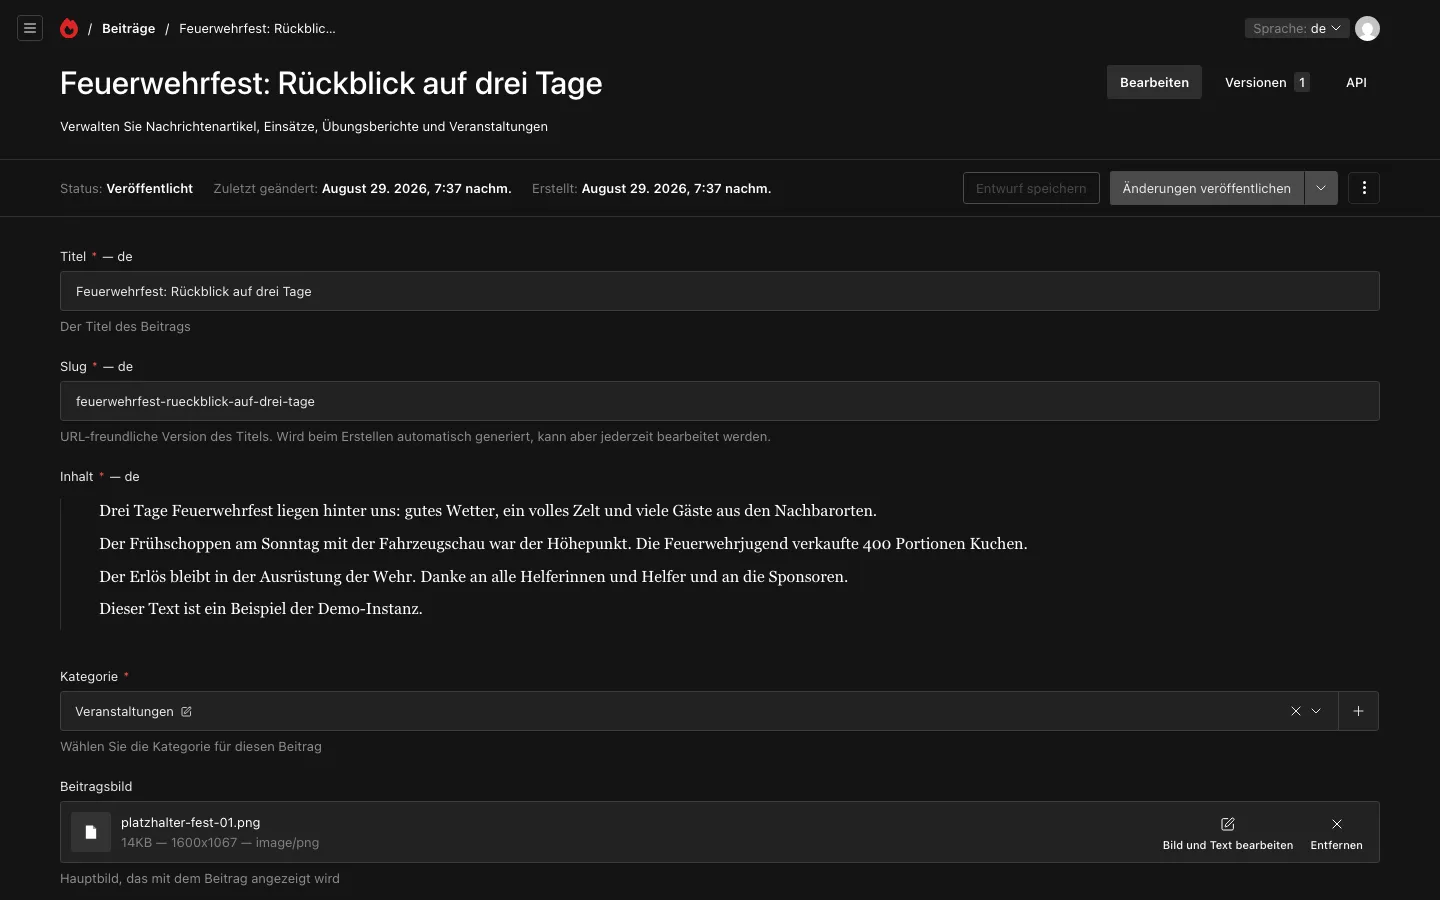Screen dimensions: 1440x900
Task: Switch to the Bearbeiten tab
Action: pos(1154,82)
